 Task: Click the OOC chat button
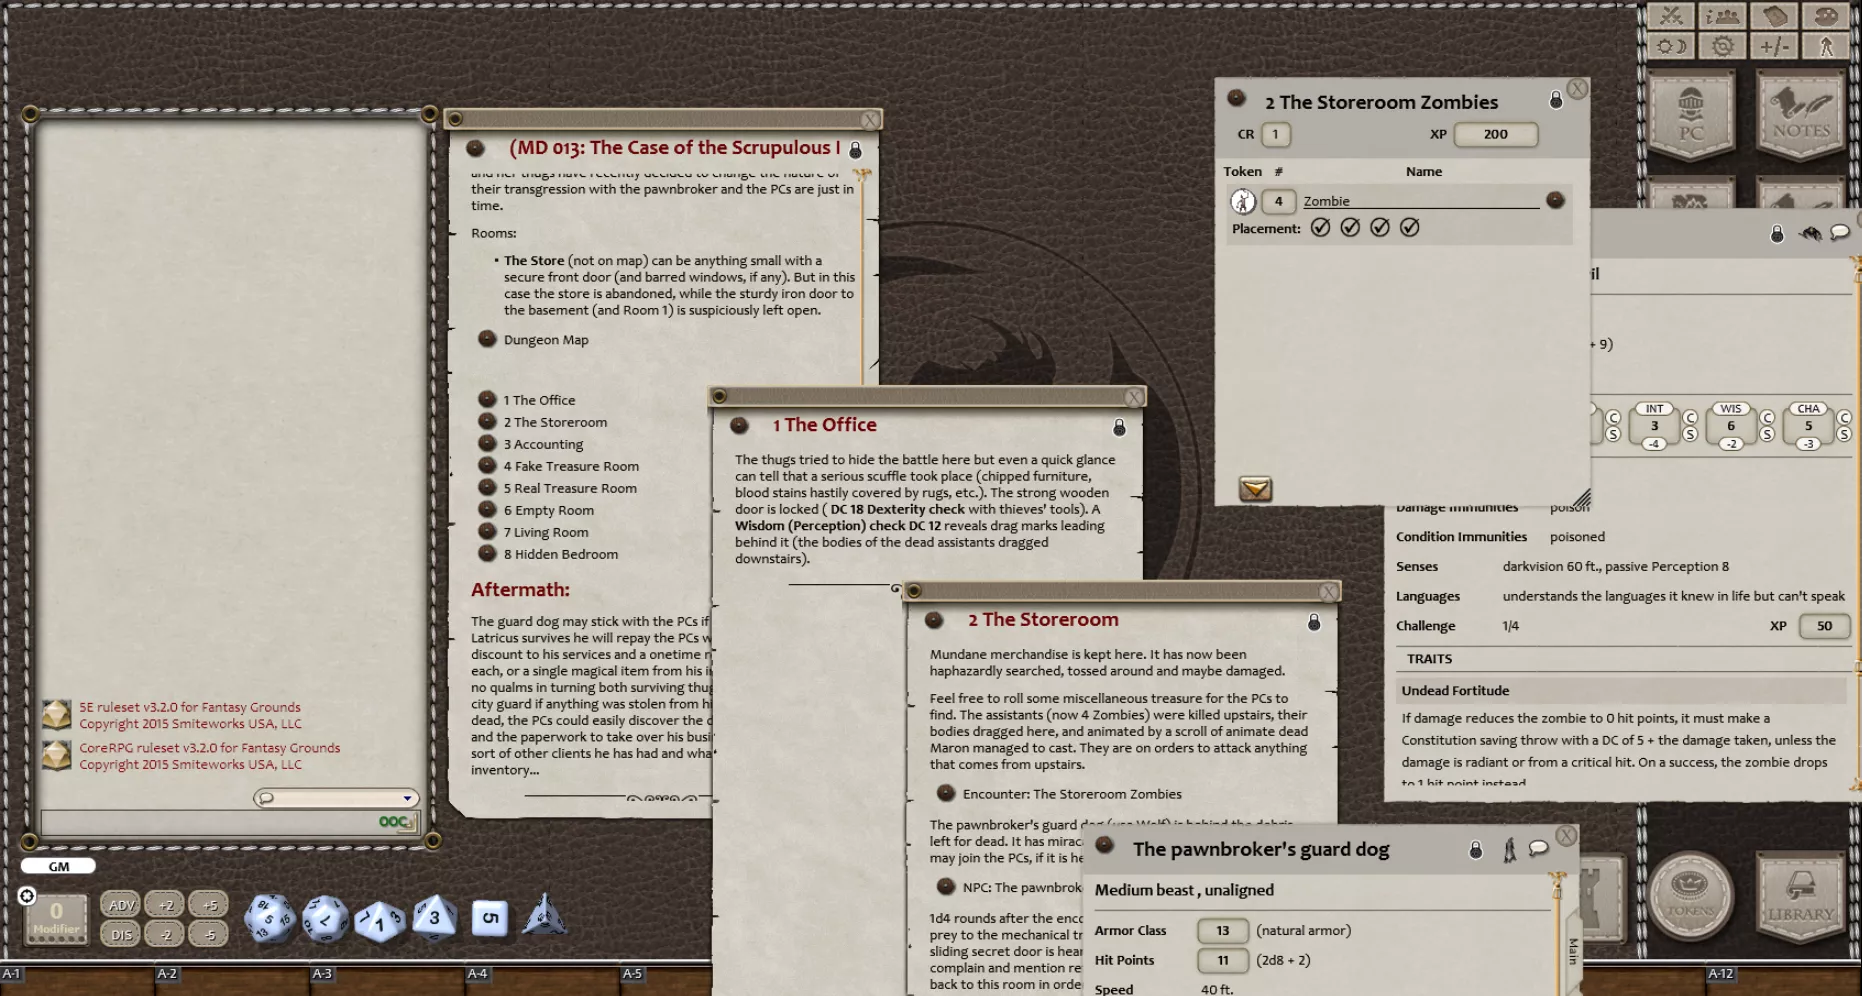[x=396, y=821]
